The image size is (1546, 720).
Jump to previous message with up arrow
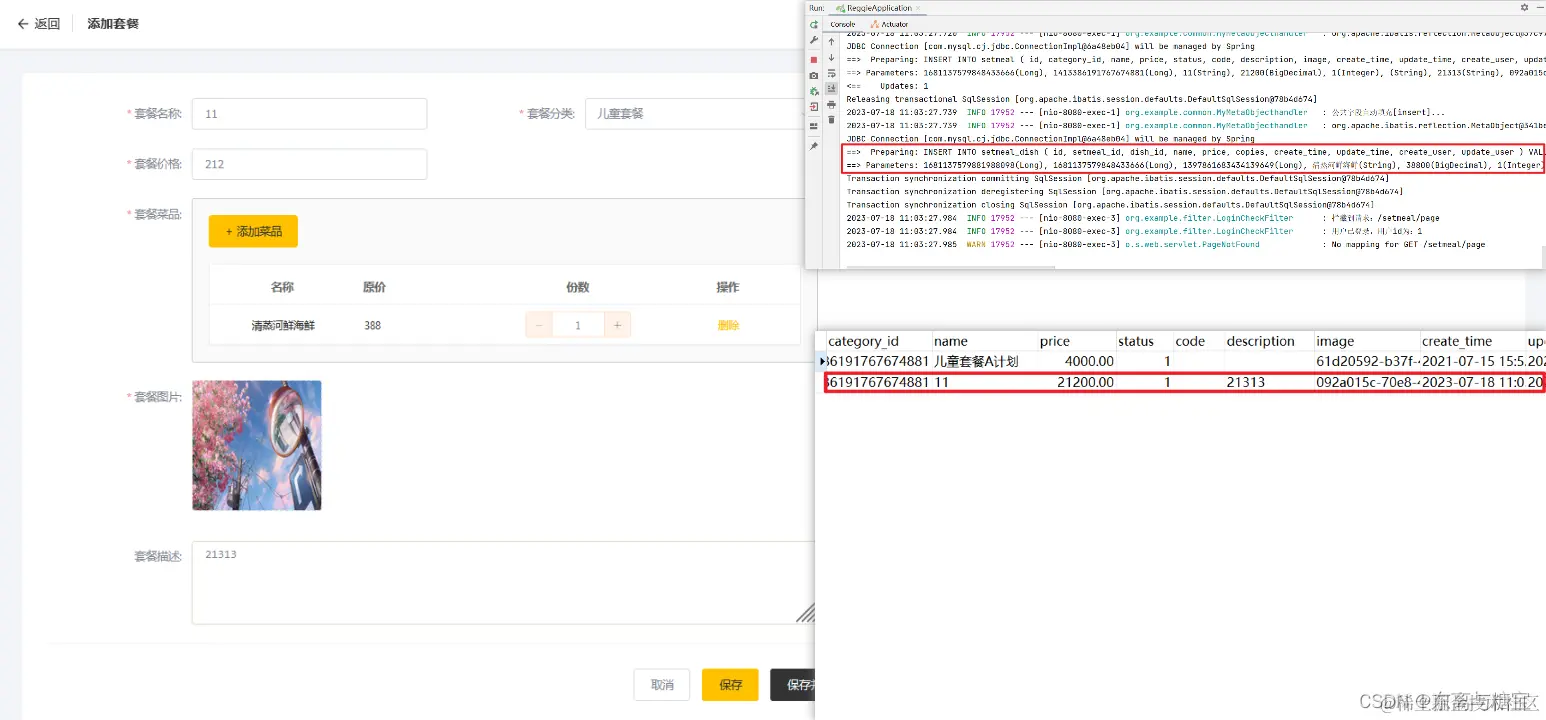tap(831, 40)
